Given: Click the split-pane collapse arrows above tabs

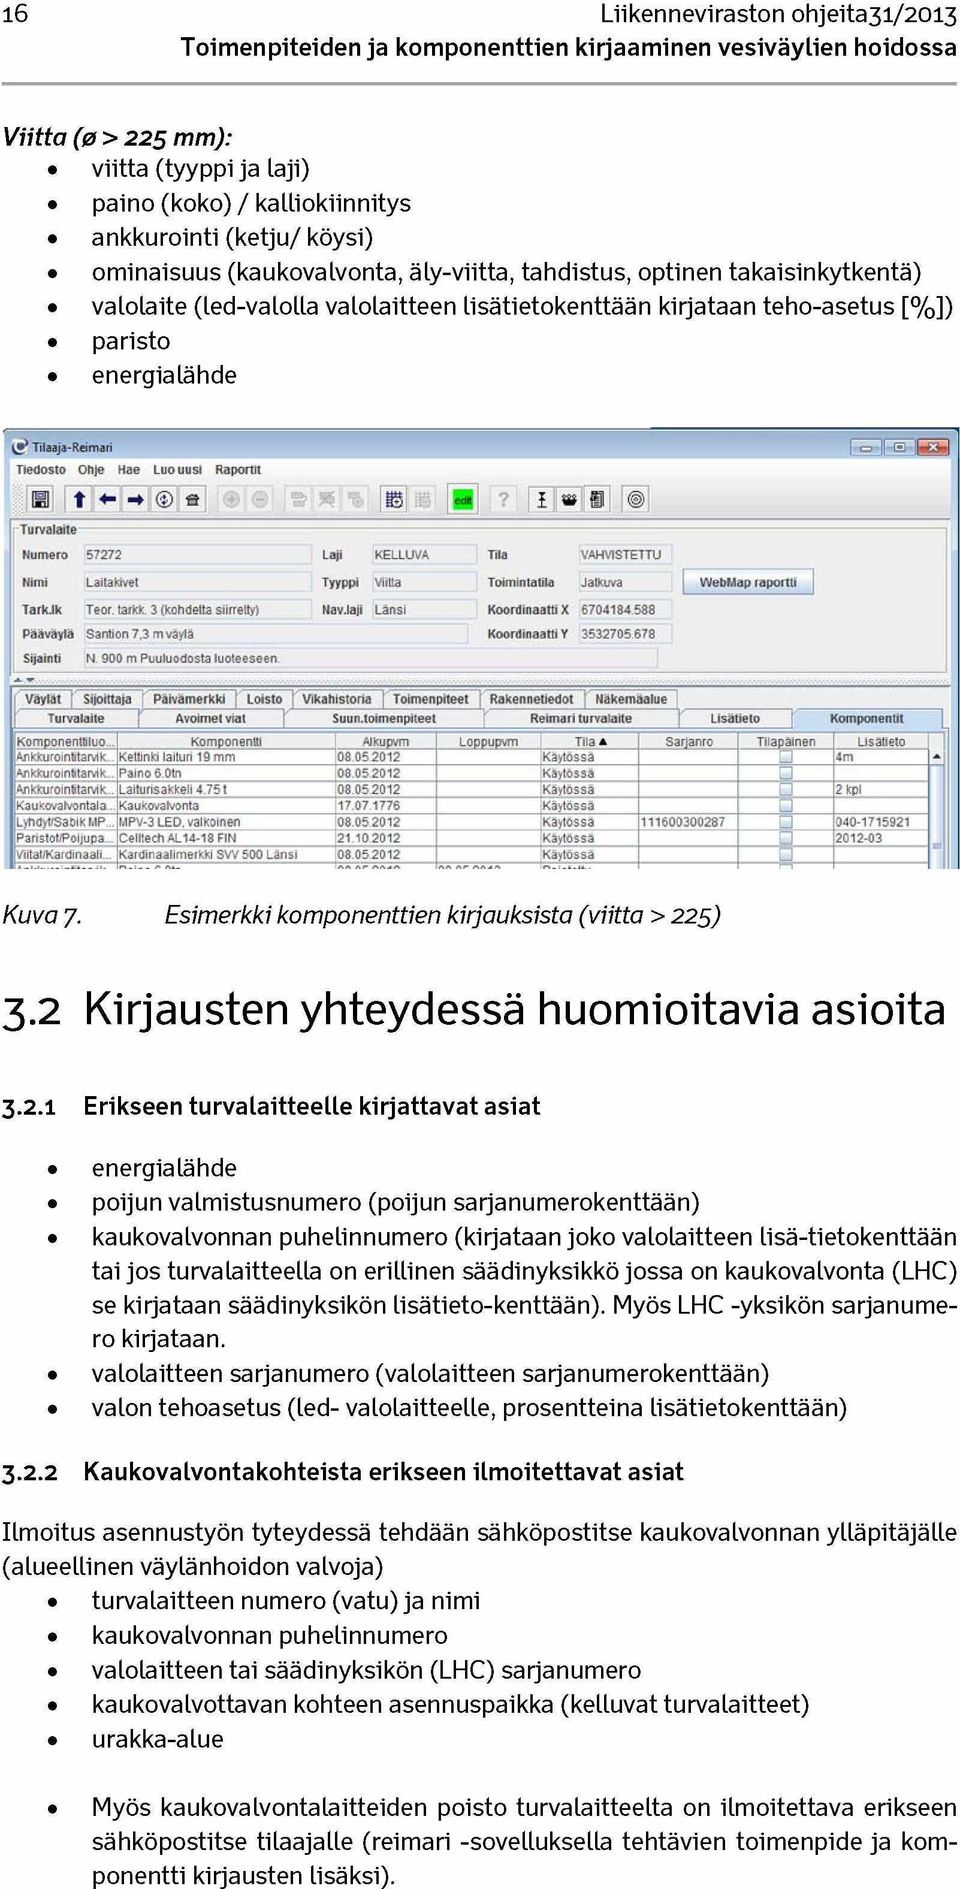Looking at the screenshot, I should [x=24, y=681].
